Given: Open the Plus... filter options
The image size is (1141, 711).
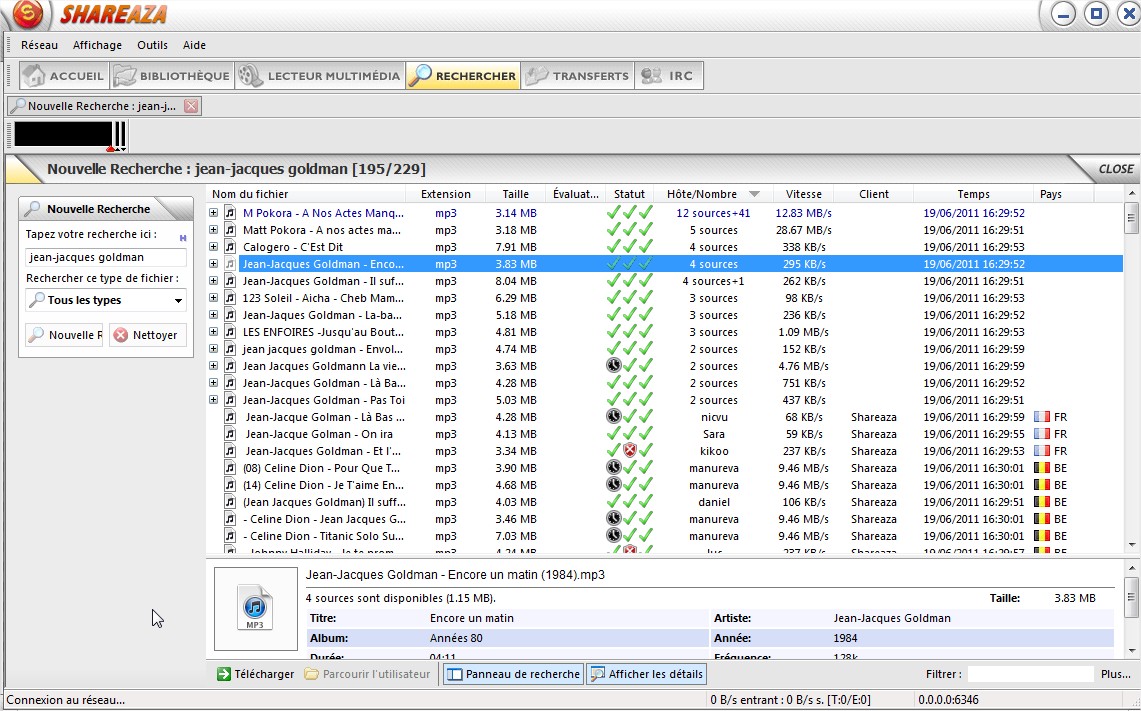Looking at the screenshot, I should (x=1116, y=674).
